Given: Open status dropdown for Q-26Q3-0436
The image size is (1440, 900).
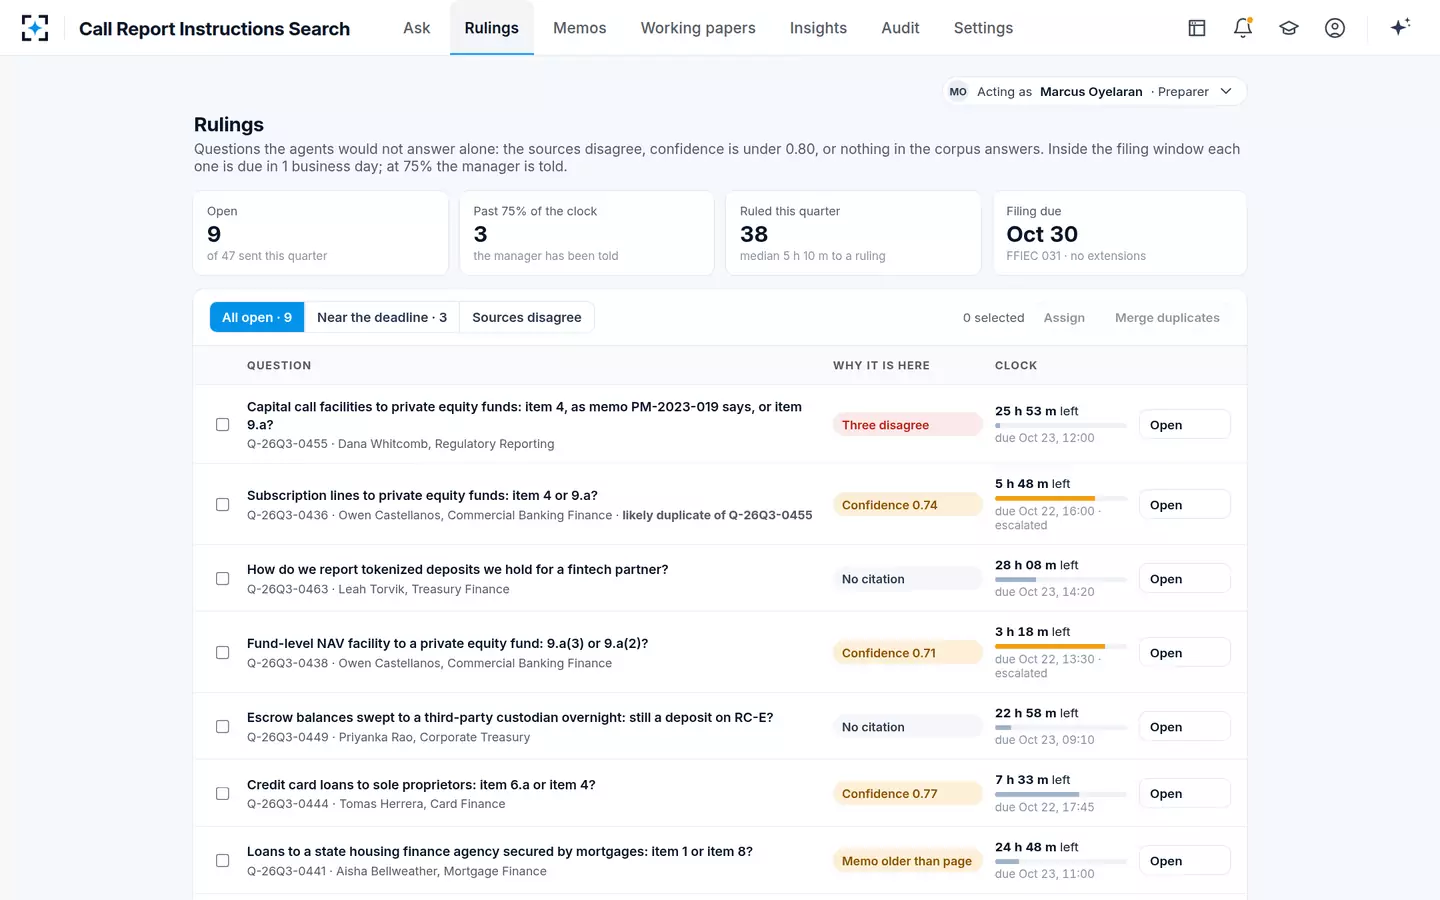Looking at the screenshot, I should click(x=1184, y=505).
